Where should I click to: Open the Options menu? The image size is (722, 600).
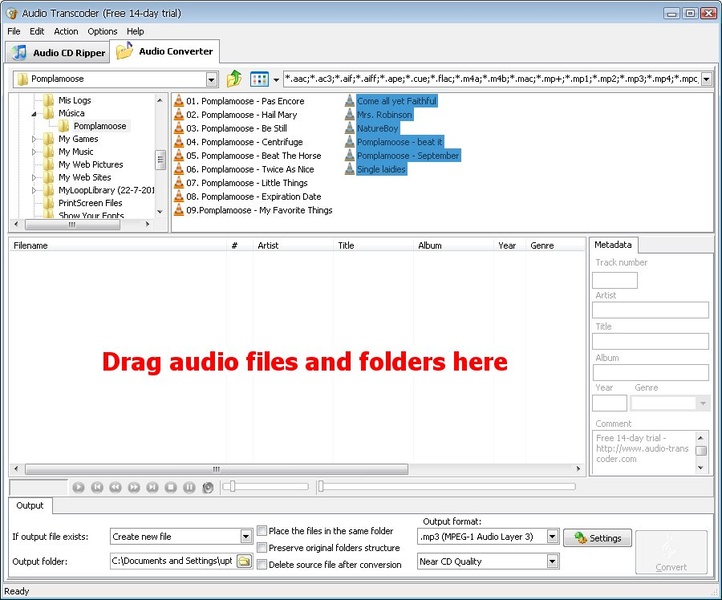coord(102,31)
